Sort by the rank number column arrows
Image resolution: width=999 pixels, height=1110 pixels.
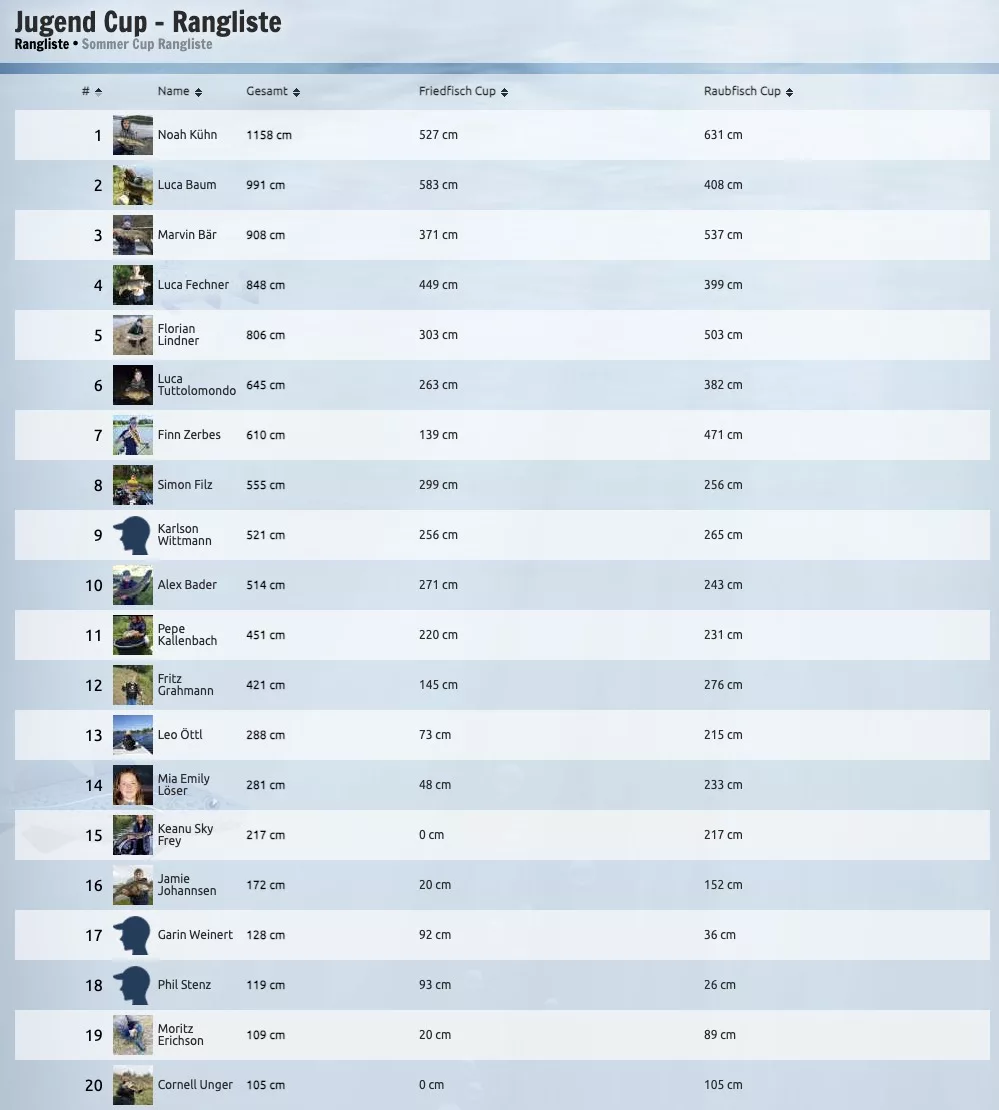(98, 92)
